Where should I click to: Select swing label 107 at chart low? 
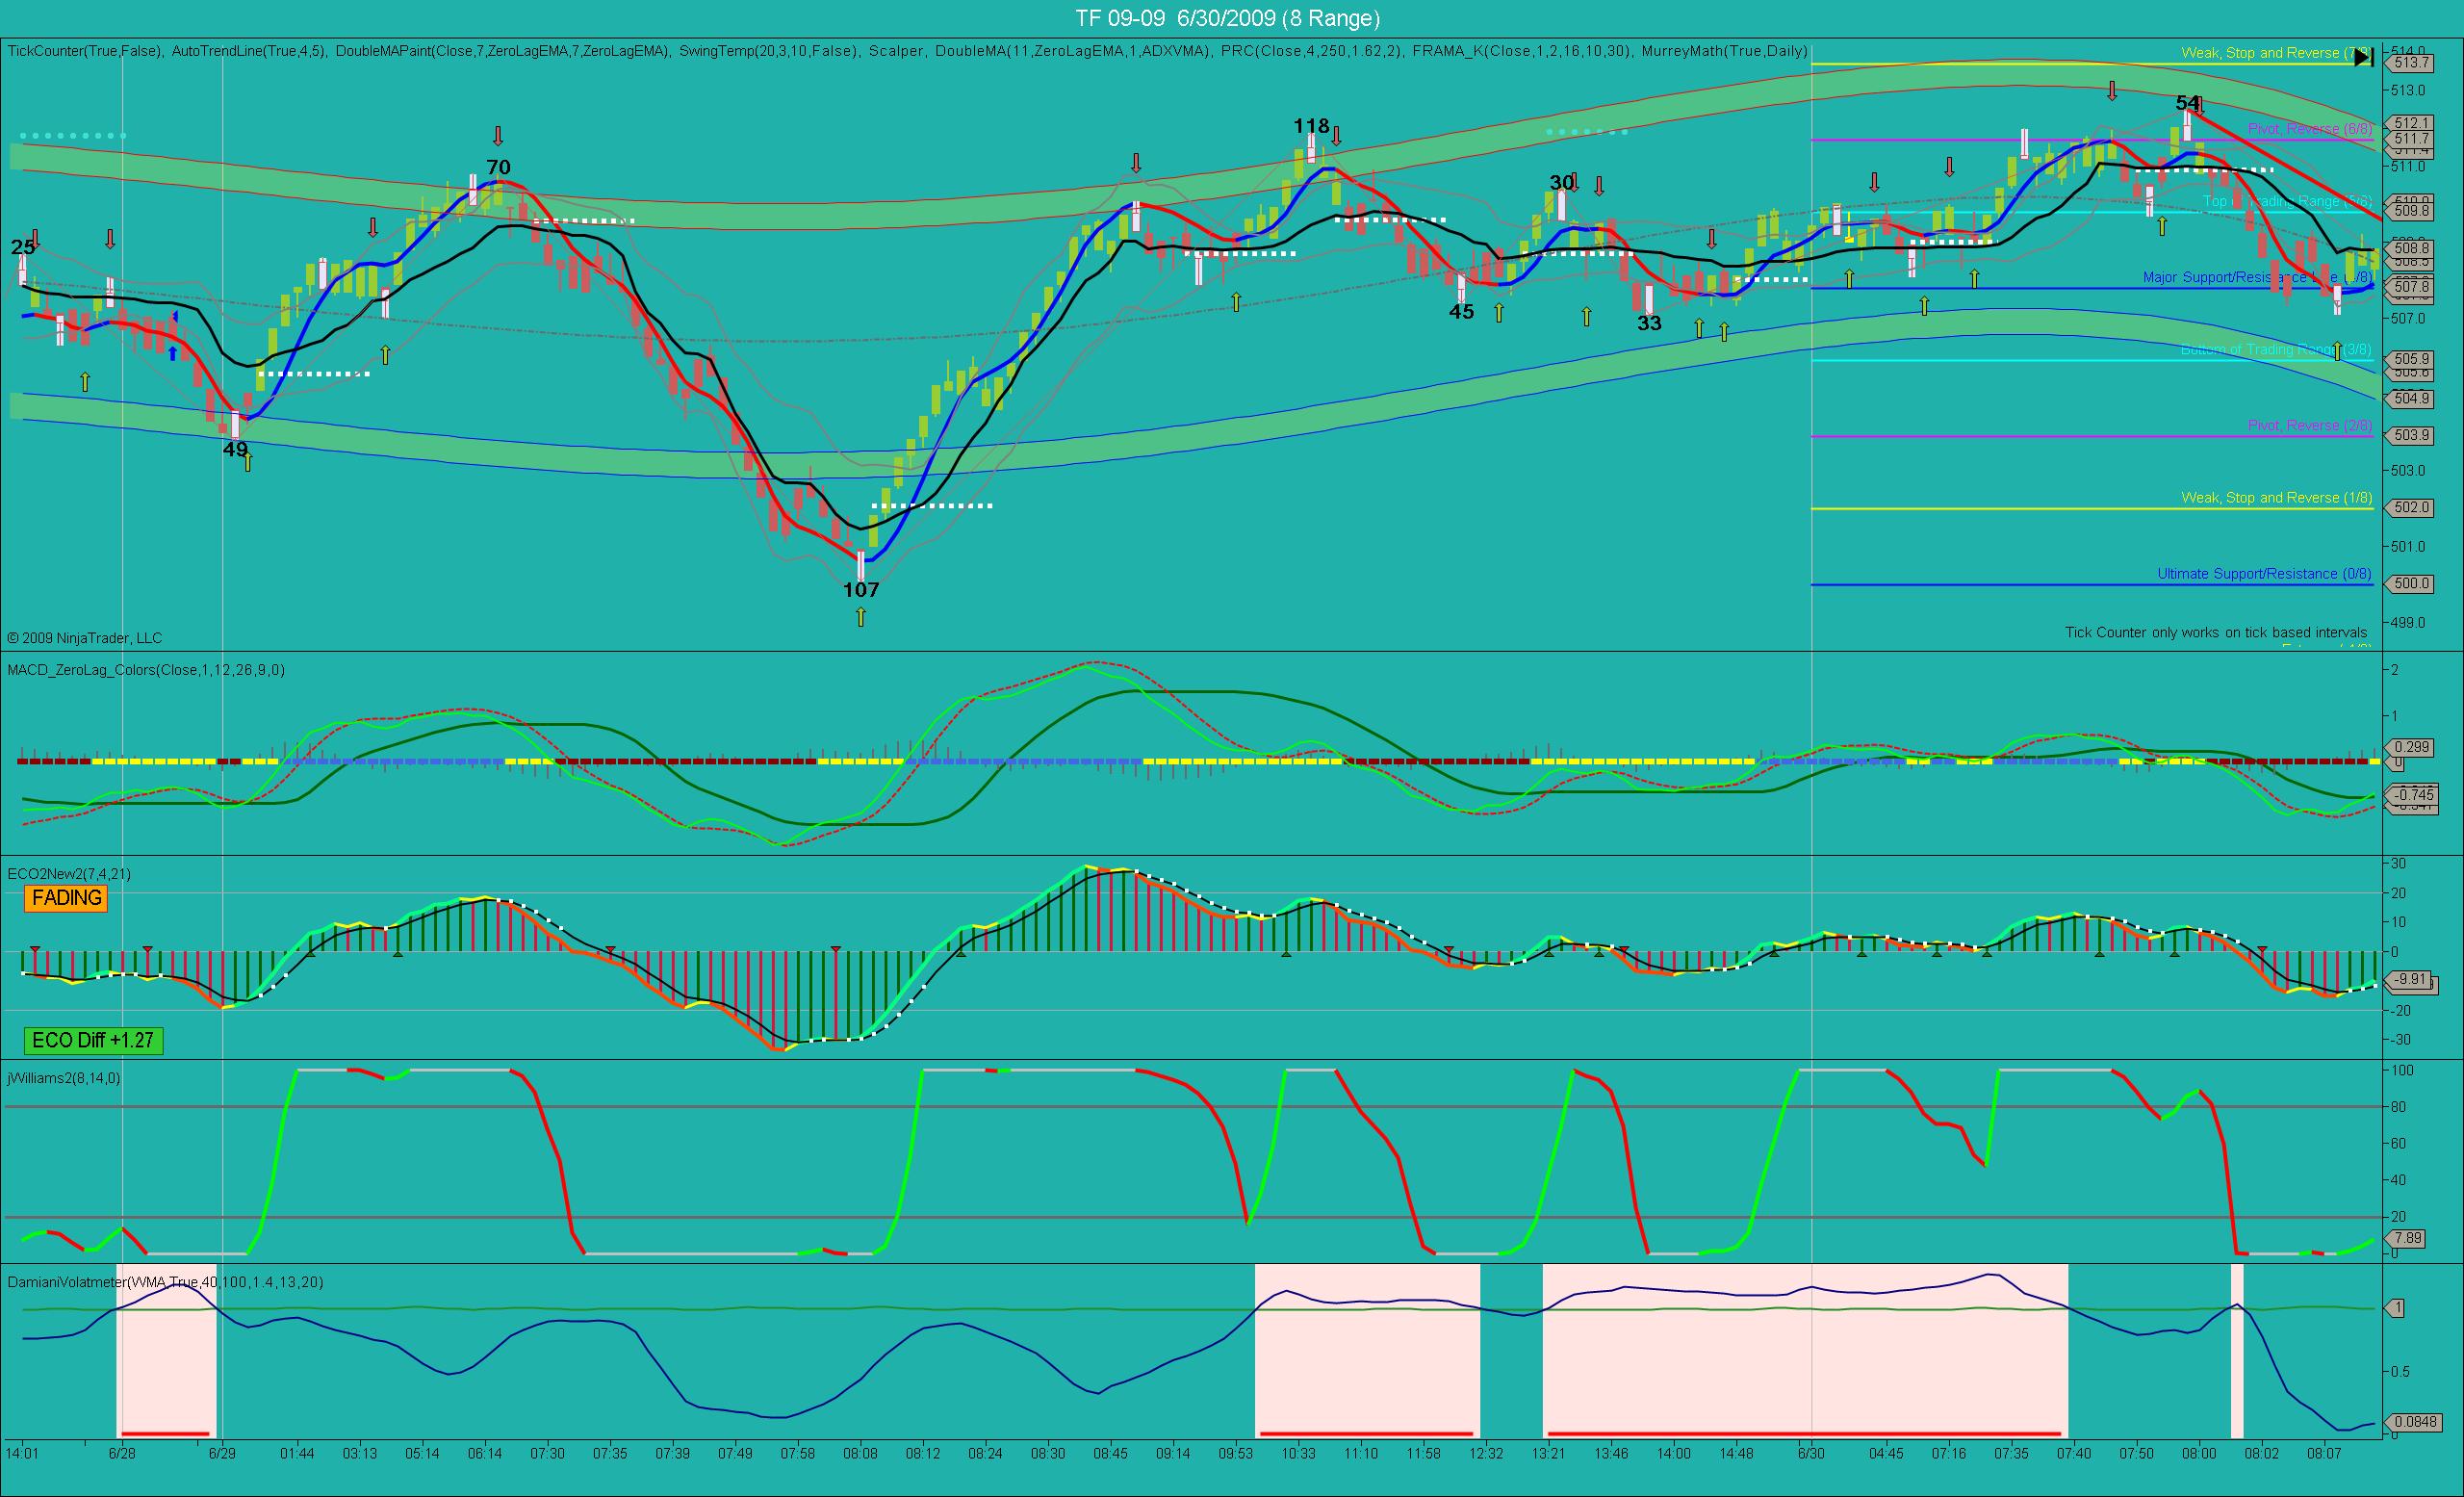[x=861, y=590]
